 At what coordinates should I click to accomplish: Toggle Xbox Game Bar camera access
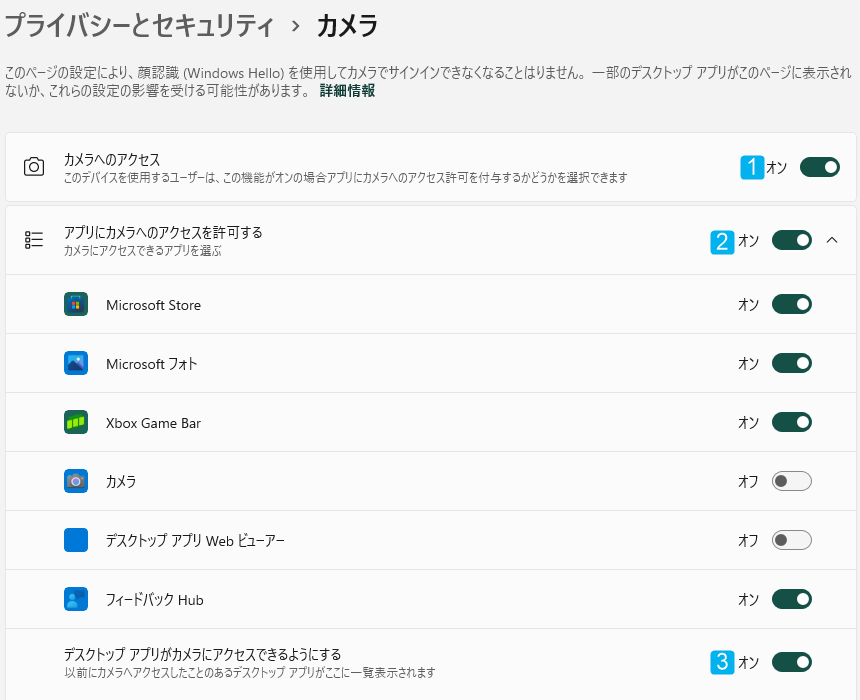(x=791, y=422)
